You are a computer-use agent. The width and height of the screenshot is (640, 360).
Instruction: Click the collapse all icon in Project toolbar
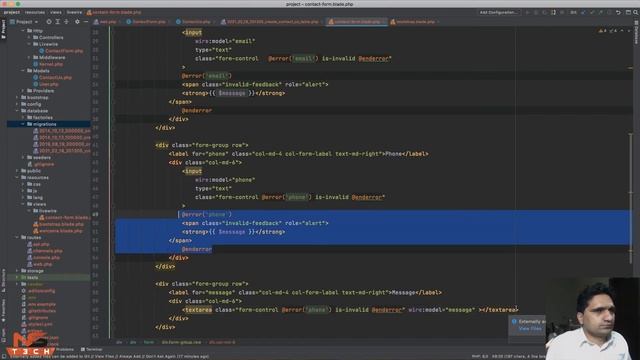point(66,22)
